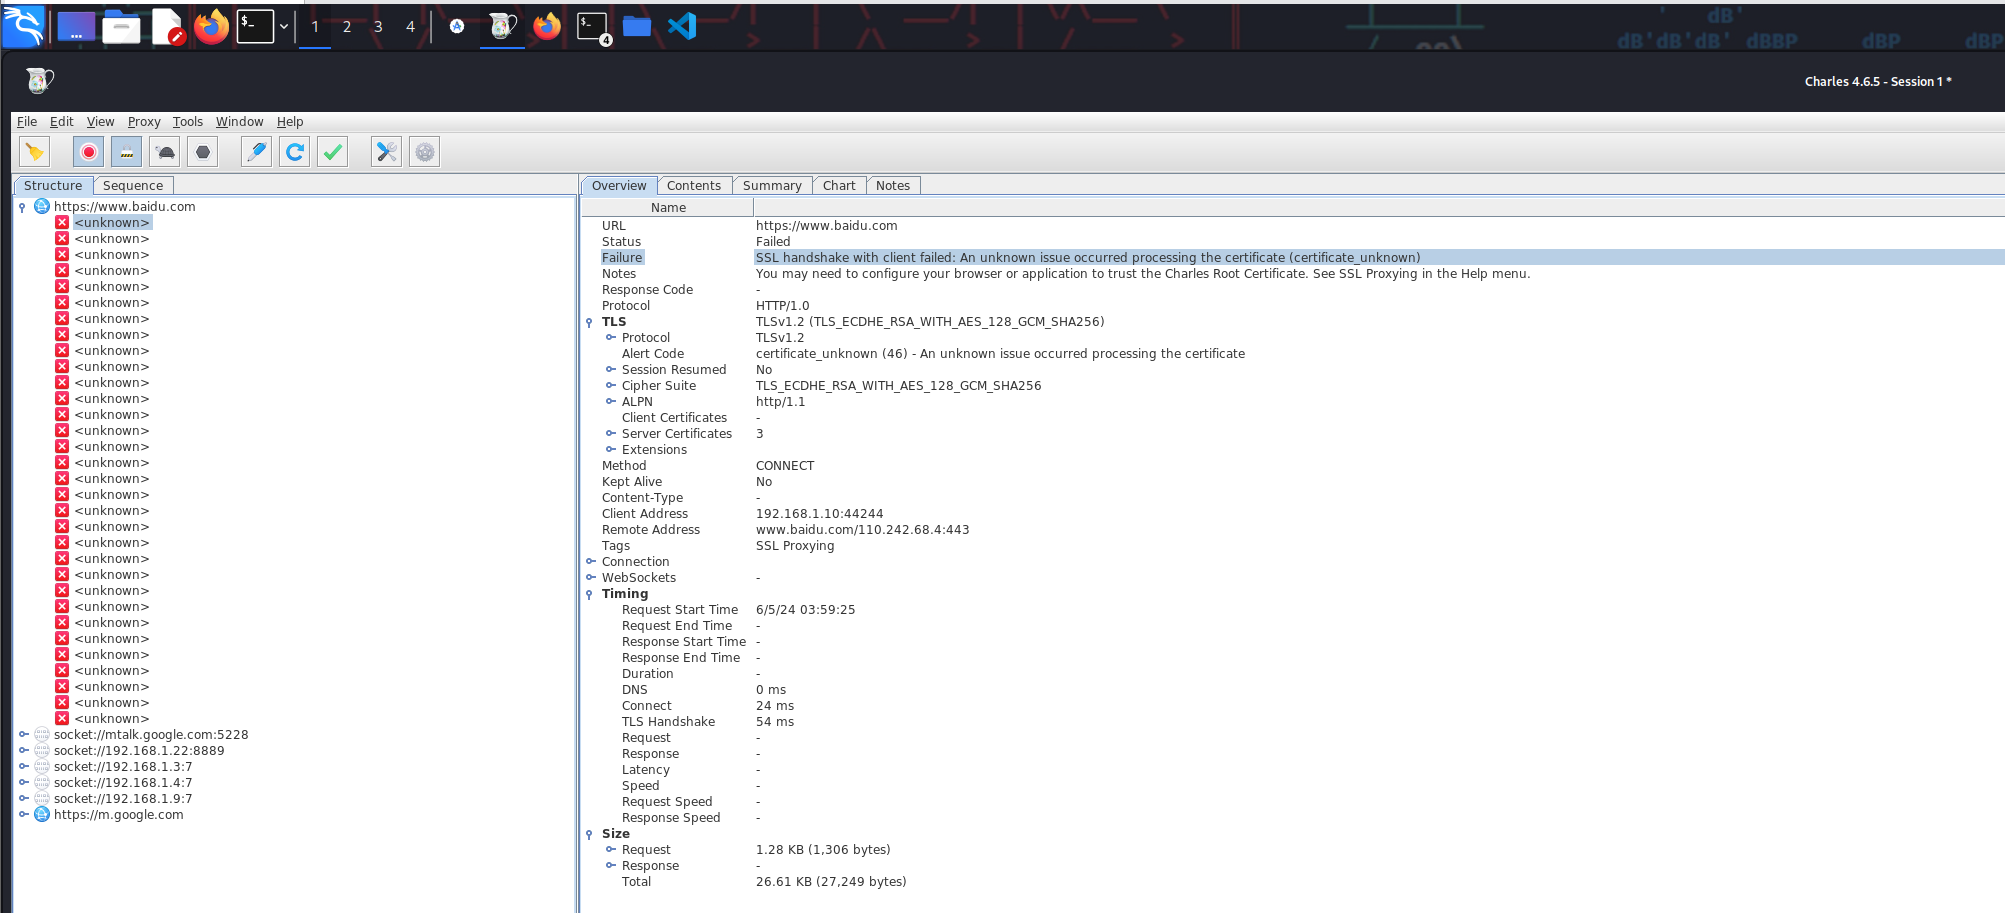
Task: Click the Charles pitcher icon in title bar
Action: coord(39,81)
